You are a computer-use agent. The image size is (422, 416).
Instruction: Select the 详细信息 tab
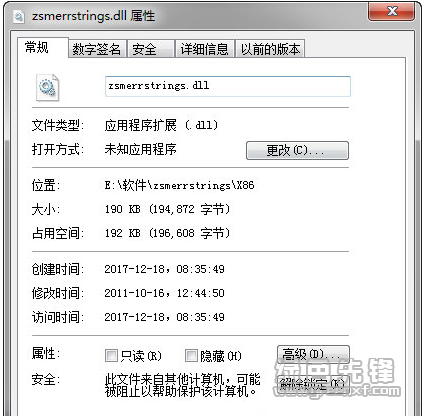[204, 49]
